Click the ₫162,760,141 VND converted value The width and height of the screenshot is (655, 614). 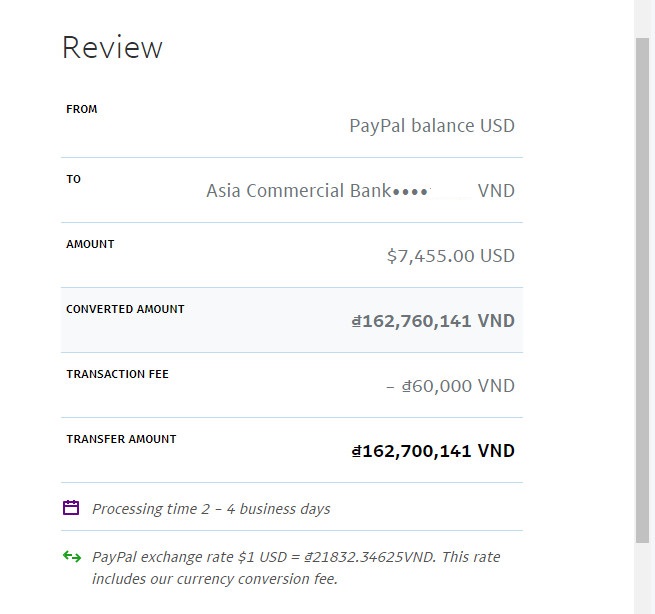tap(432, 321)
